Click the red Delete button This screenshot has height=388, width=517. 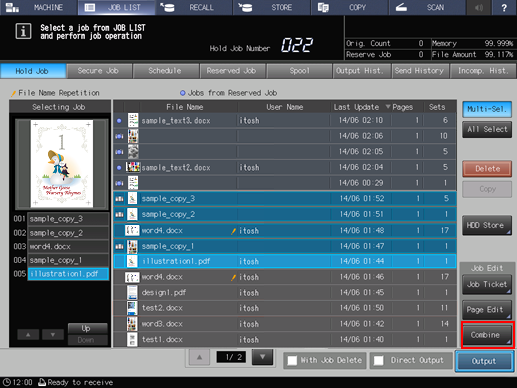point(487,169)
